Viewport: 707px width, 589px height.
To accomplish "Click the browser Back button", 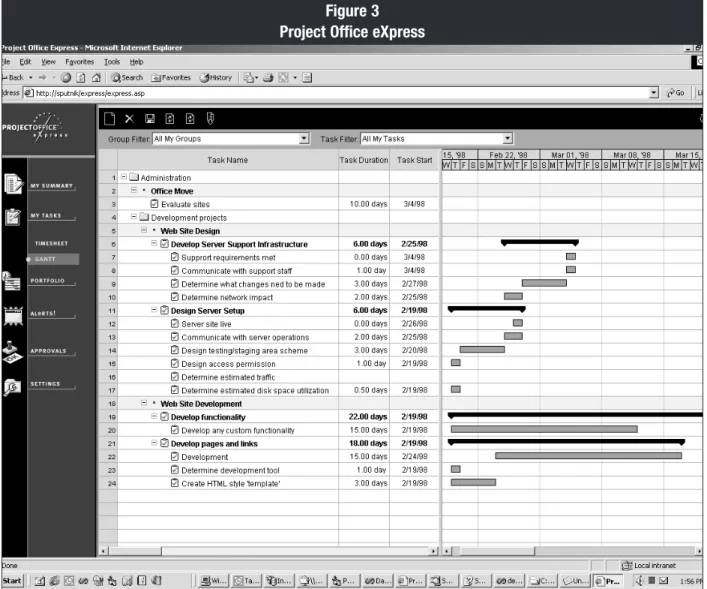I will (14, 78).
